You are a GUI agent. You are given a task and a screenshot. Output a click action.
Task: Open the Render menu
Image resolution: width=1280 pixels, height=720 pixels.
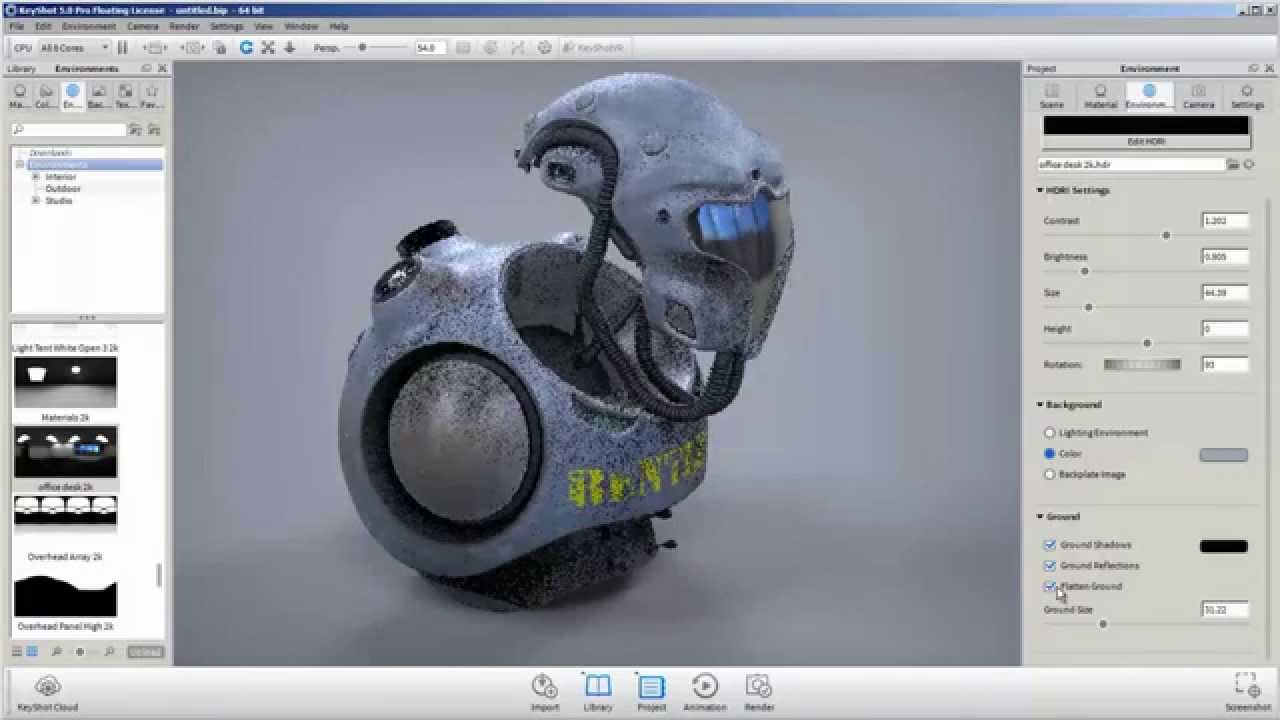coord(184,26)
